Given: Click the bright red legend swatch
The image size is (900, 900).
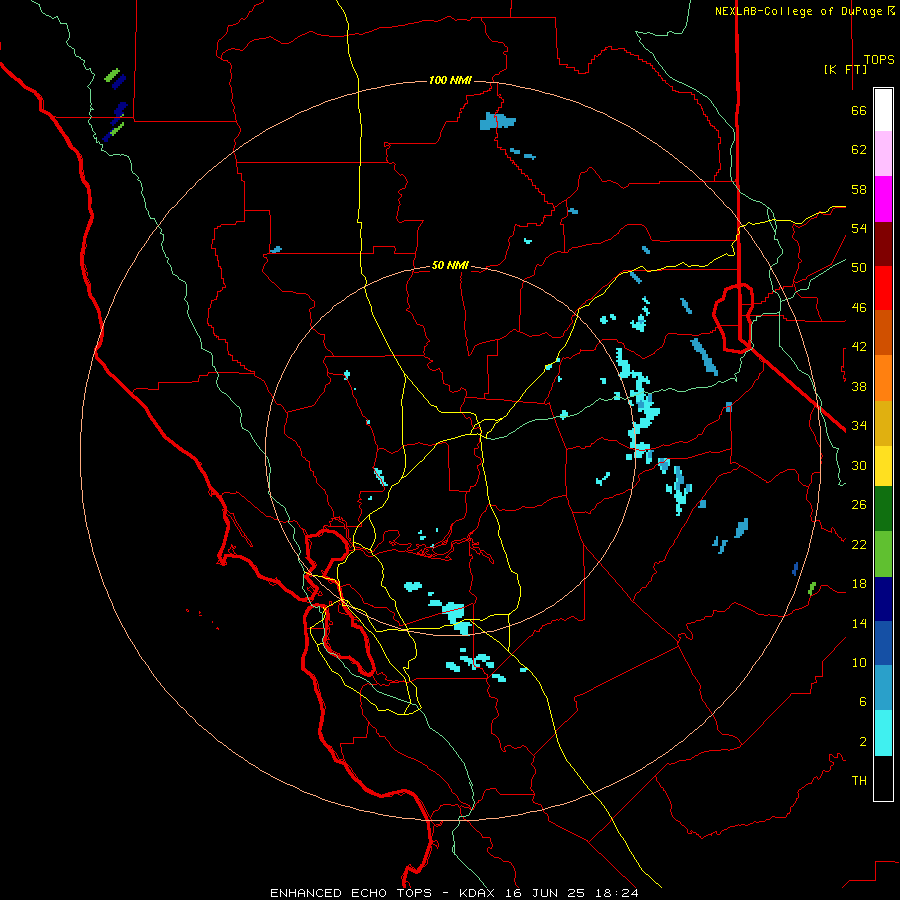Looking at the screenshot, I should (883, 288).
